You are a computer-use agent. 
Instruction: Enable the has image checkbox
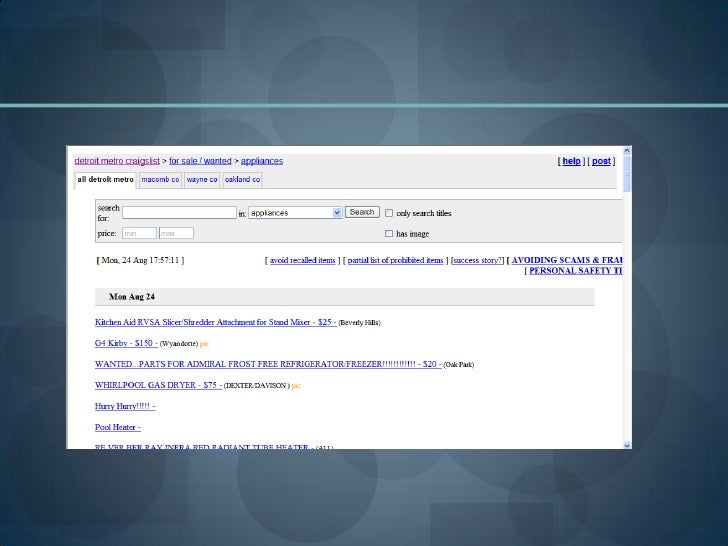pos(389,234)
